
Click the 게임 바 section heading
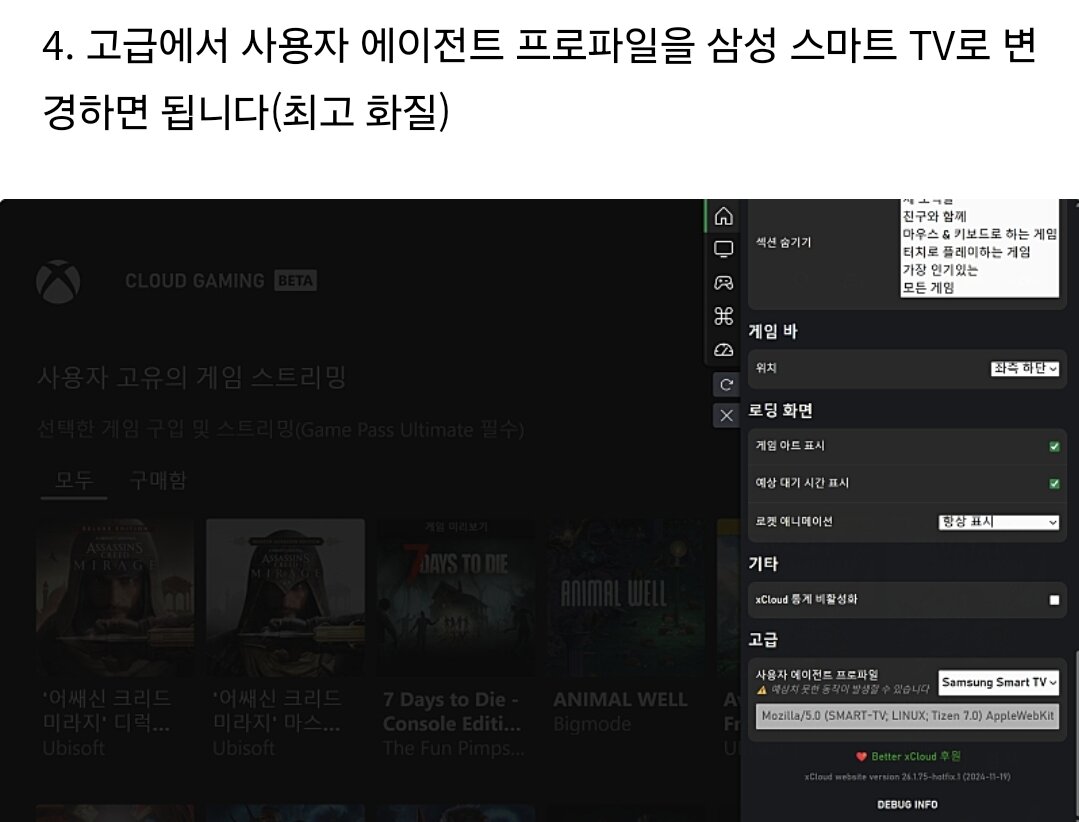click(772, 332)
